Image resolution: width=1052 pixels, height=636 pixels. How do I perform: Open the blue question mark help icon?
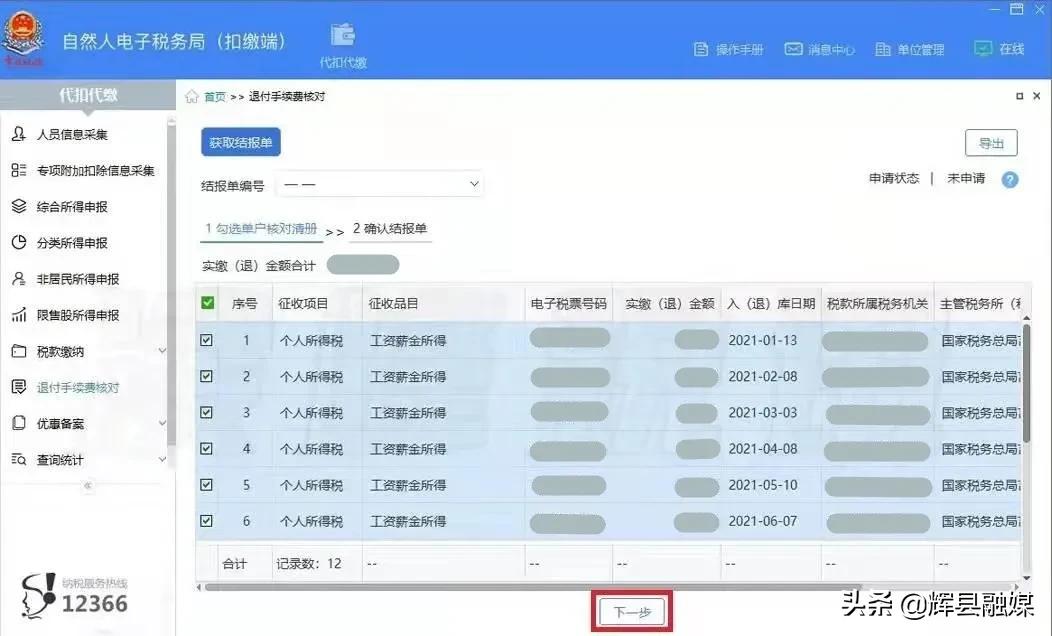(x=1009, y=180)
